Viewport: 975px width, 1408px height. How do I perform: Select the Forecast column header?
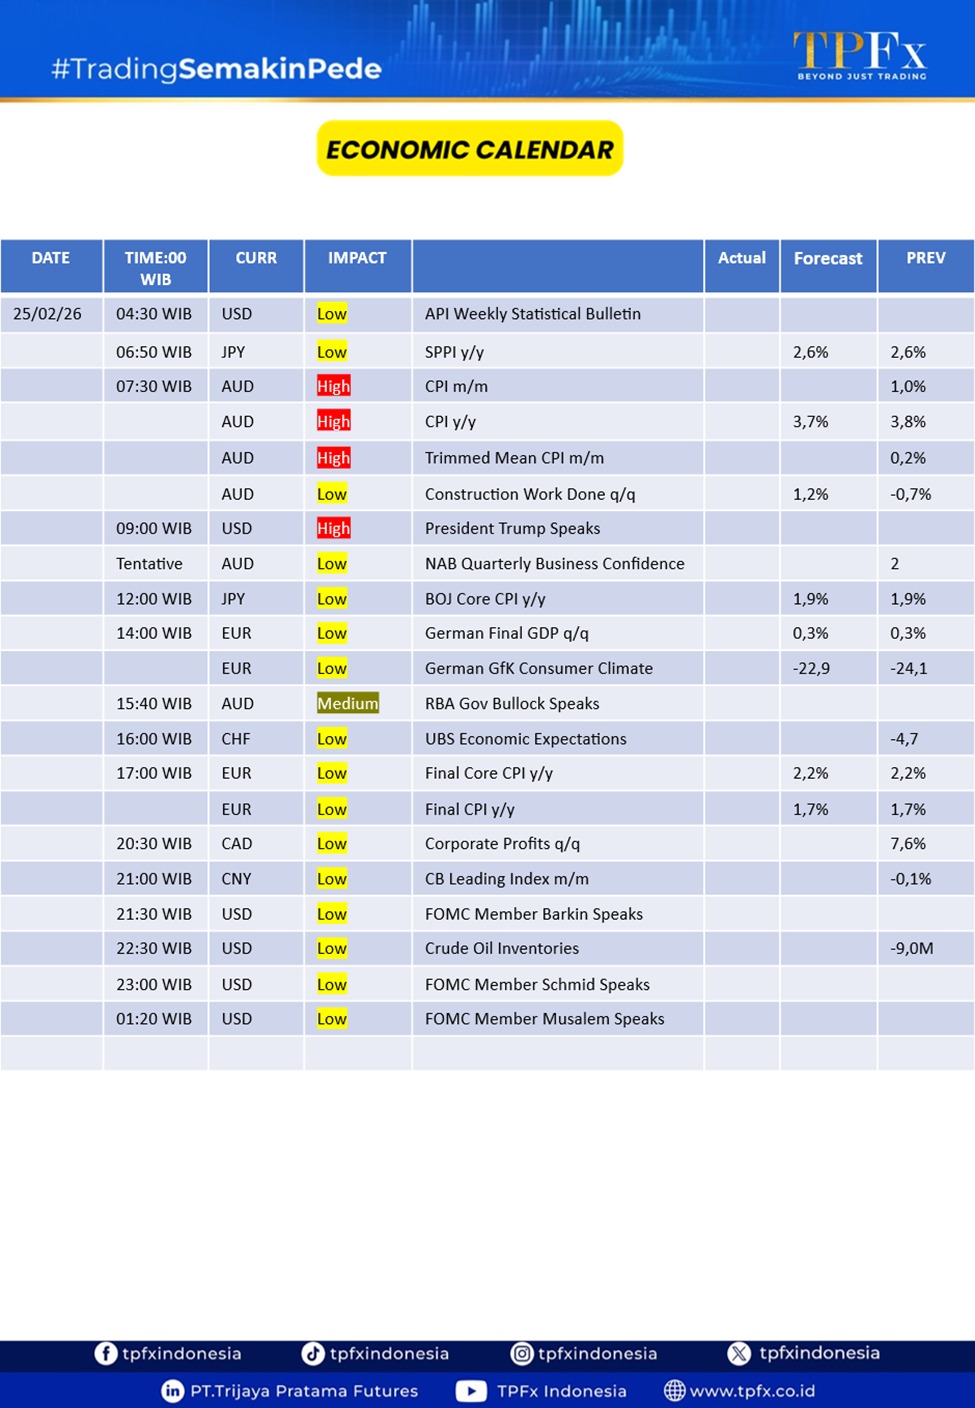(827, 258)
